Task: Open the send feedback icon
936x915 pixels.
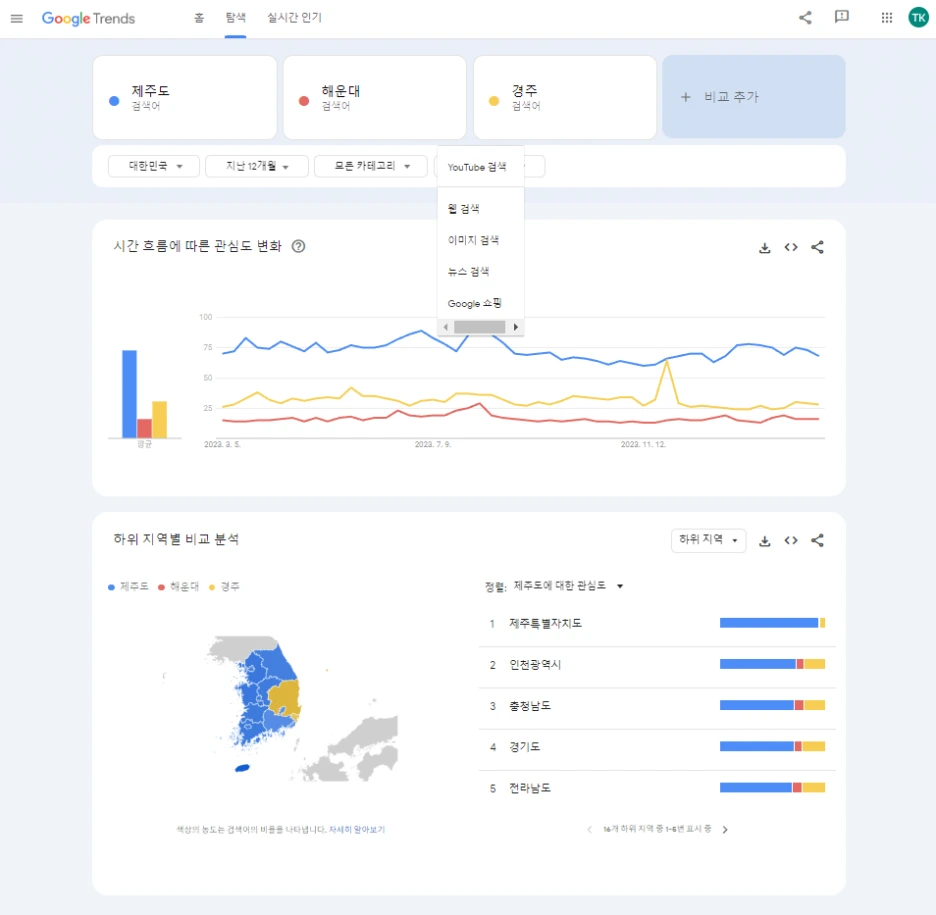Action: (x=842, y=17)
